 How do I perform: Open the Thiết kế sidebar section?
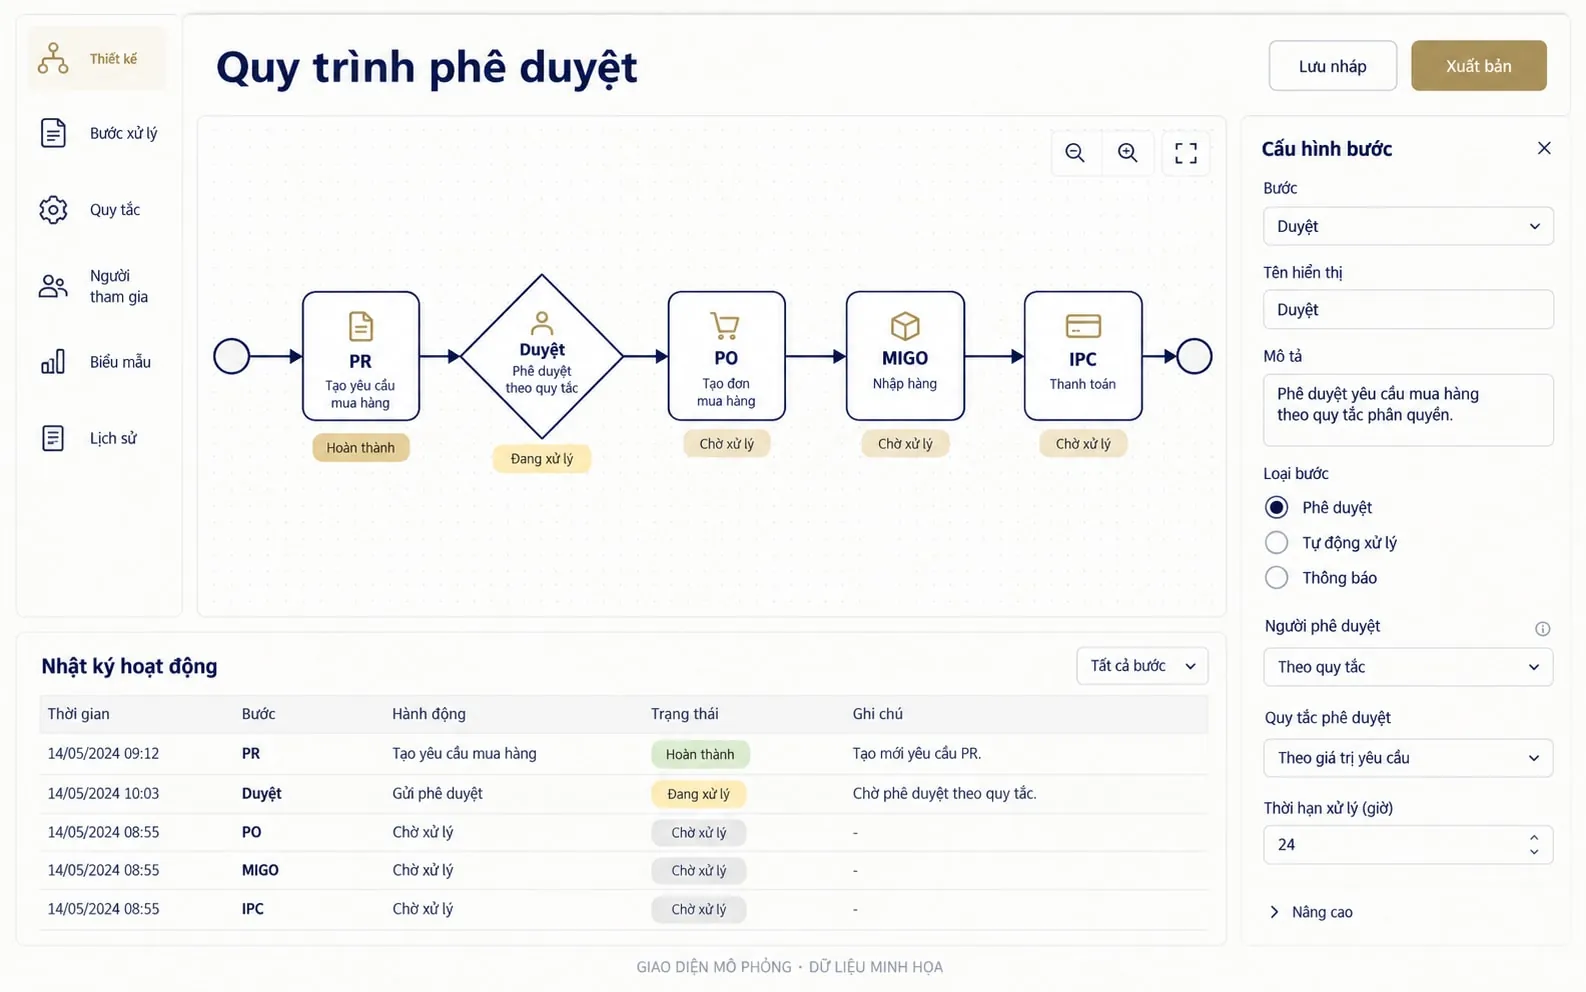point(97,59)
